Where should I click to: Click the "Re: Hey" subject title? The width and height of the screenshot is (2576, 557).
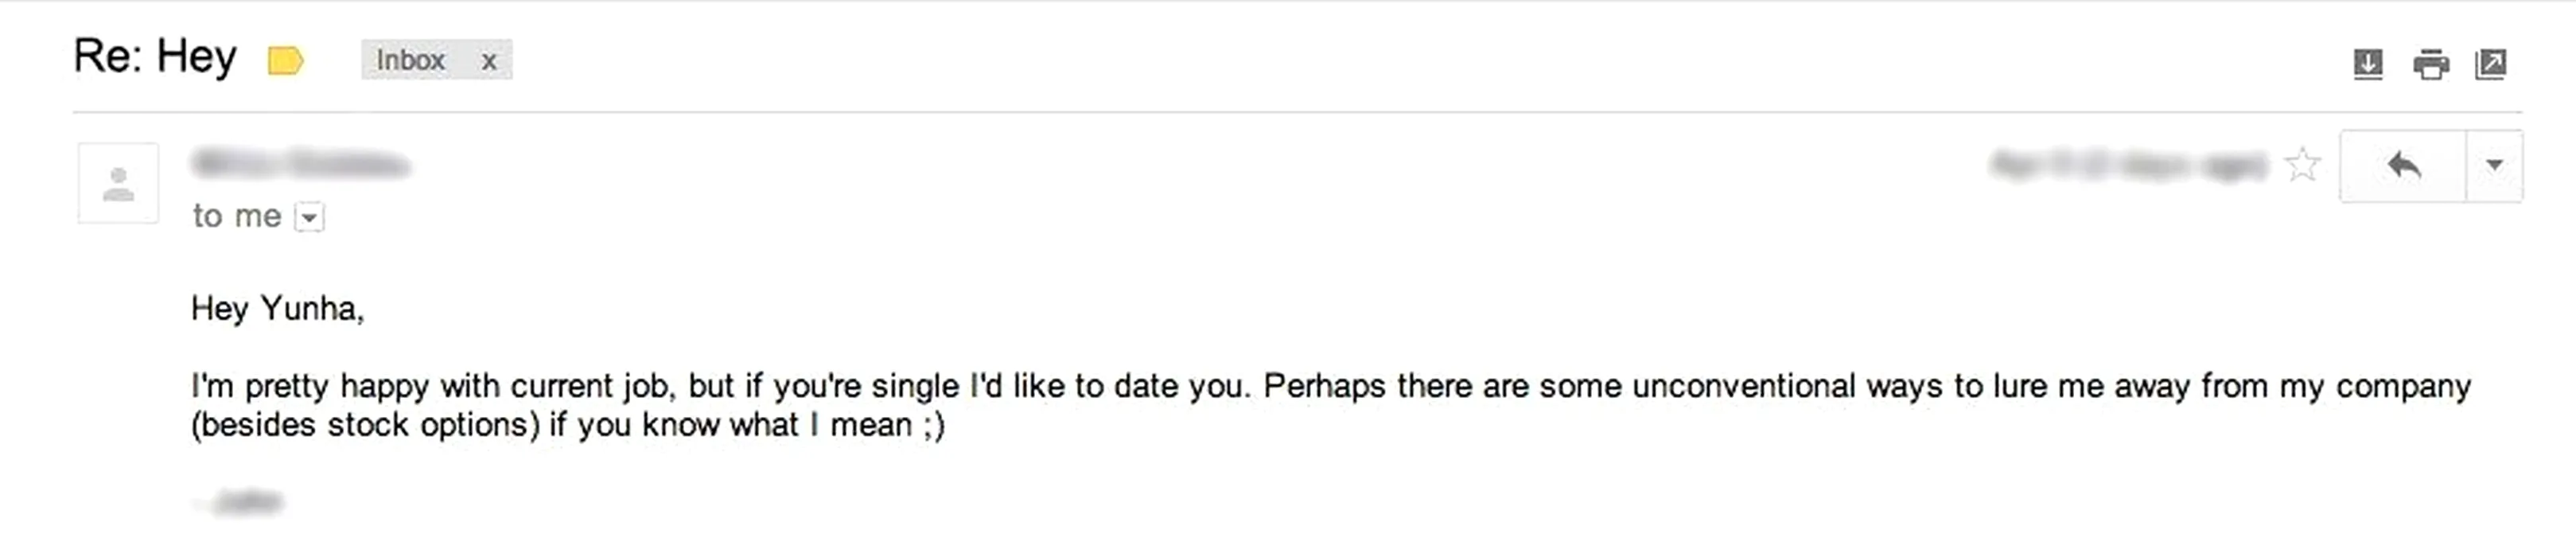click(155, 56)
